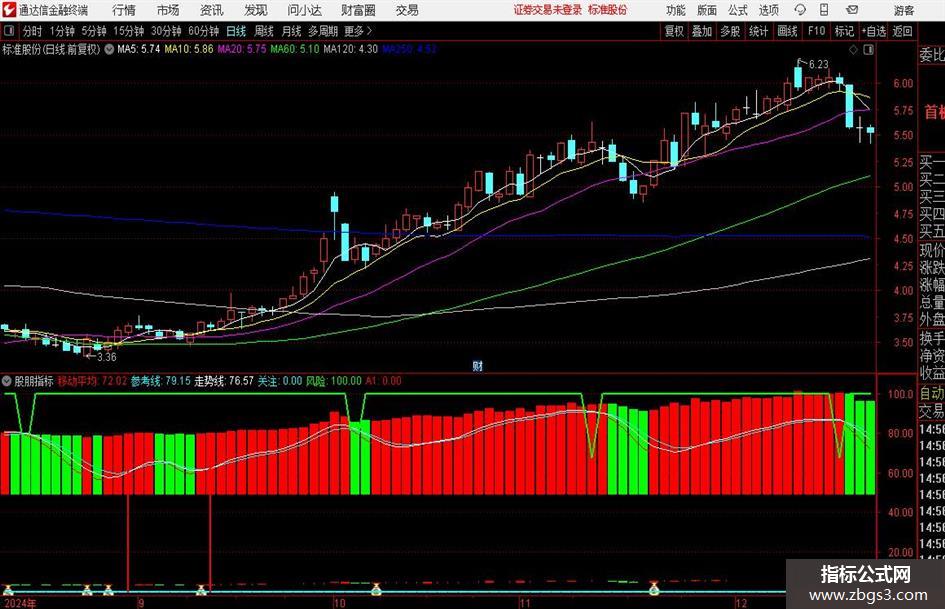945x609 pixels.
Task: Click the 多股 multi-stock button
Action: pos(730,31)
